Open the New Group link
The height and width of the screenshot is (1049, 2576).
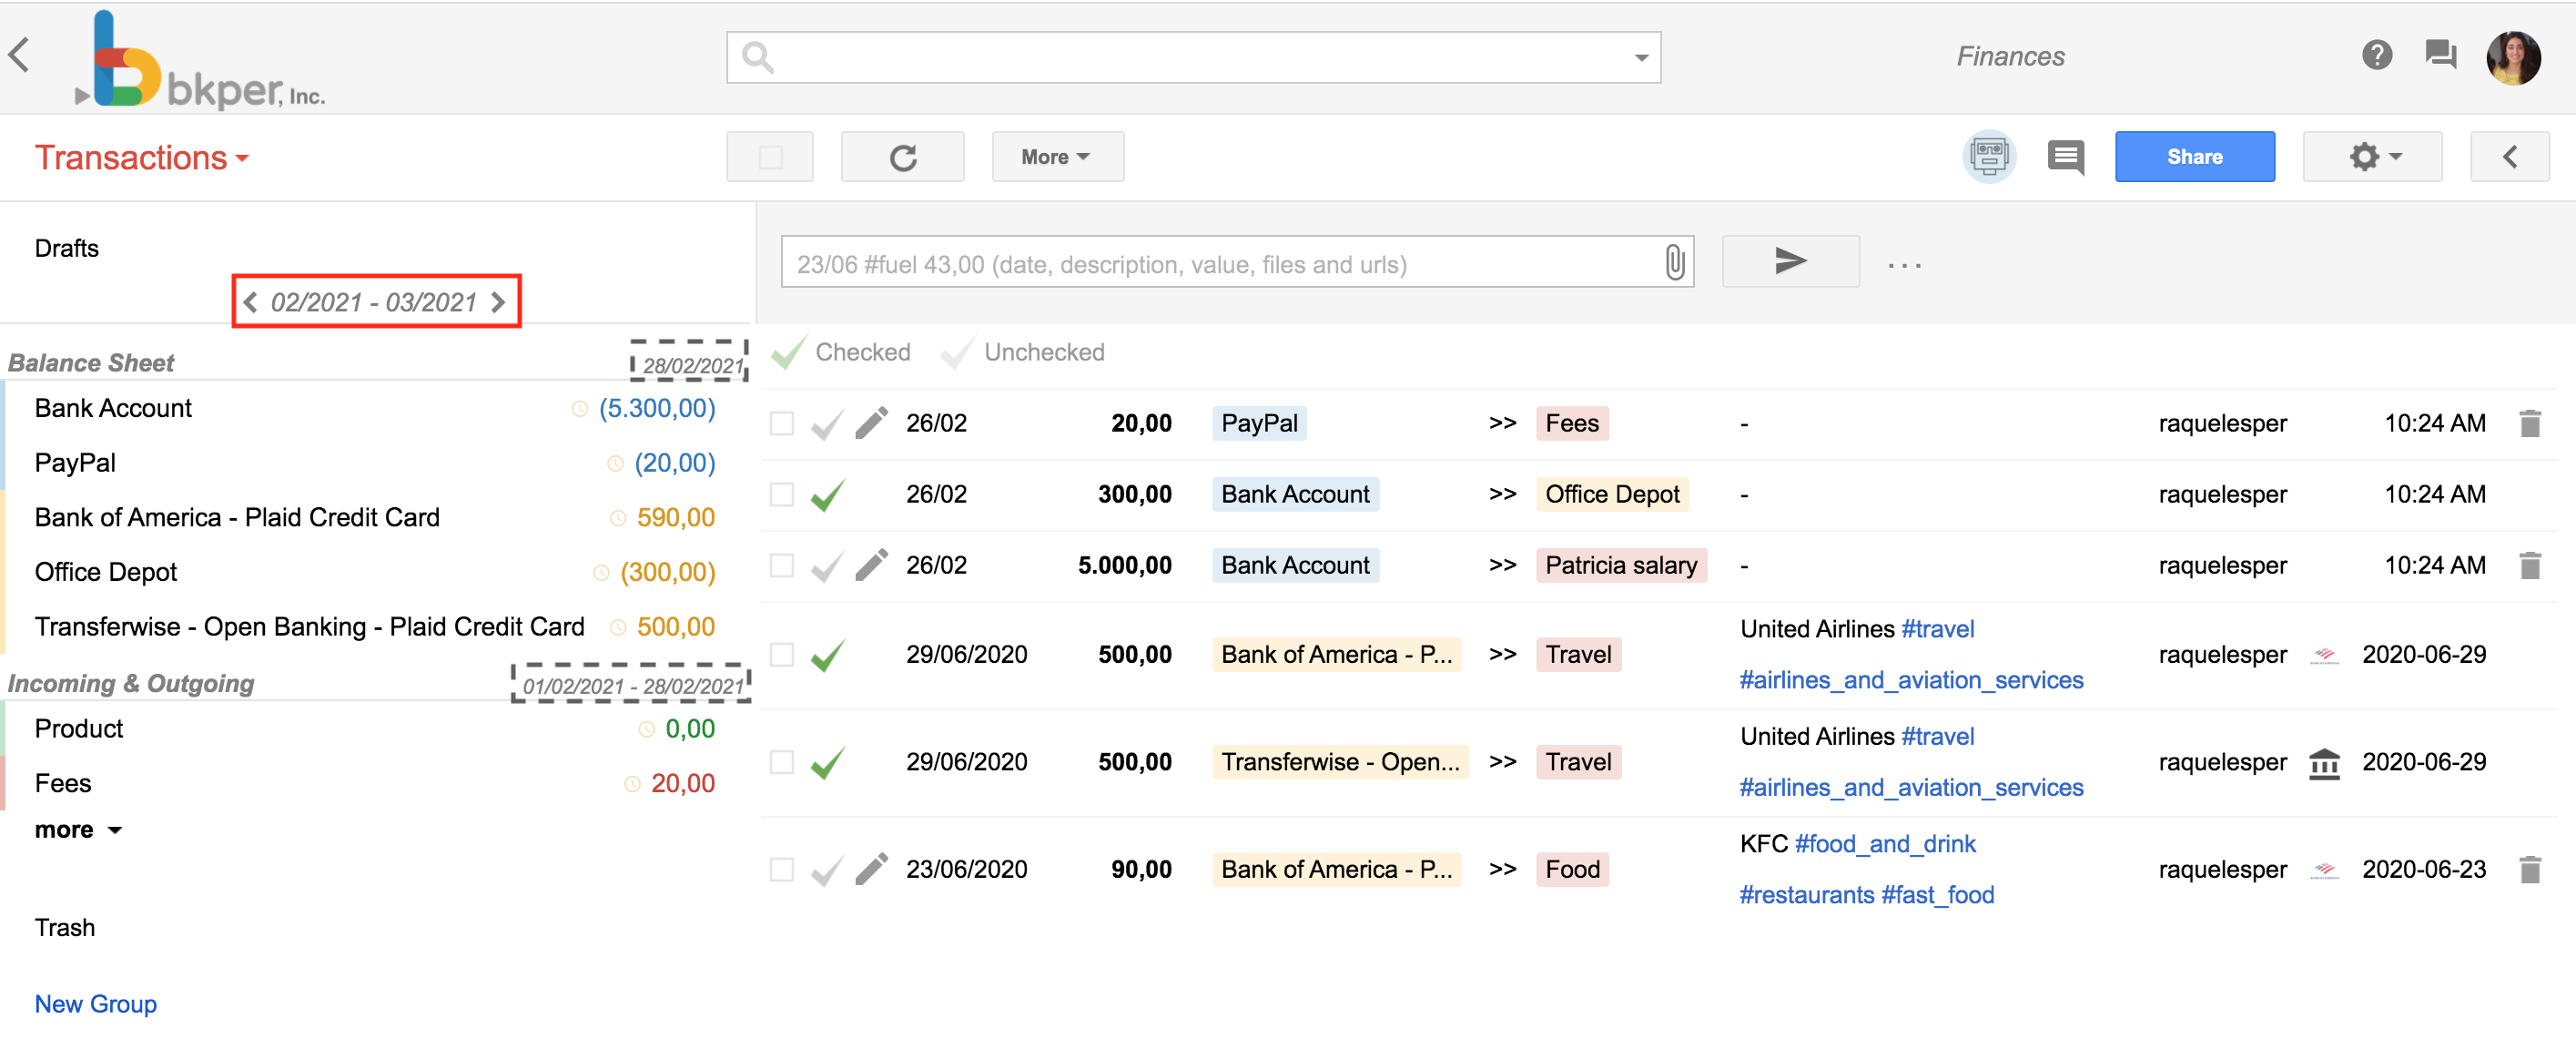[x=95, y=1003]
